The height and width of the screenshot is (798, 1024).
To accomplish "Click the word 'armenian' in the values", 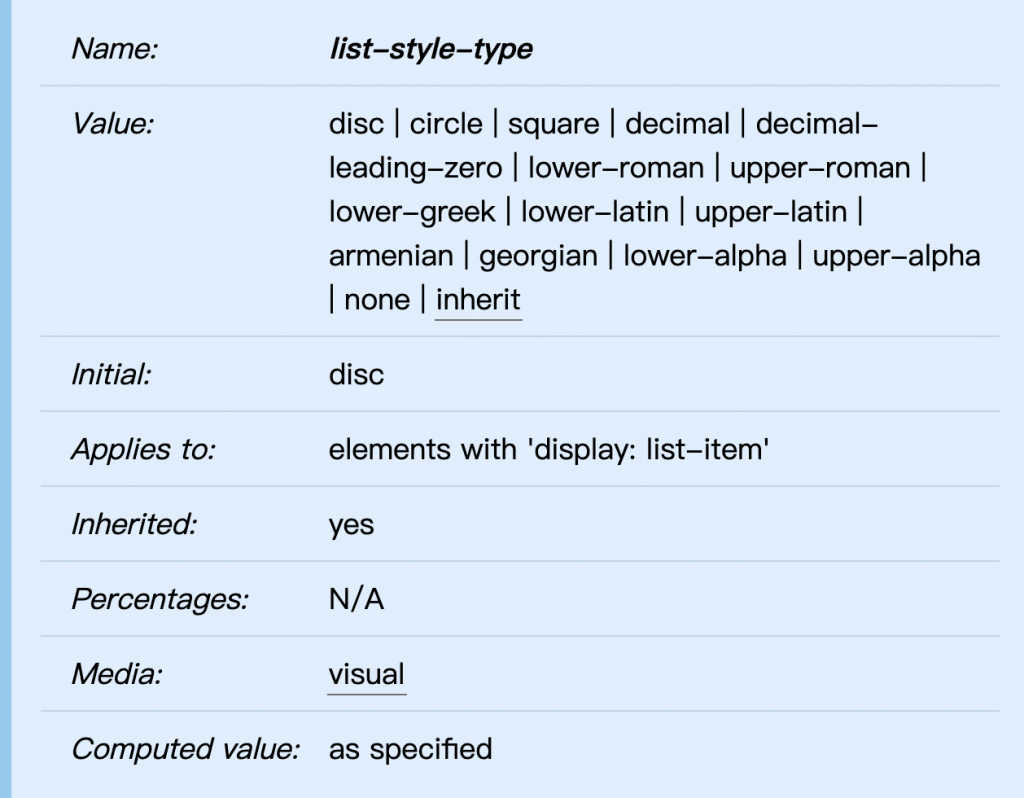I will (x=390, y=256).
